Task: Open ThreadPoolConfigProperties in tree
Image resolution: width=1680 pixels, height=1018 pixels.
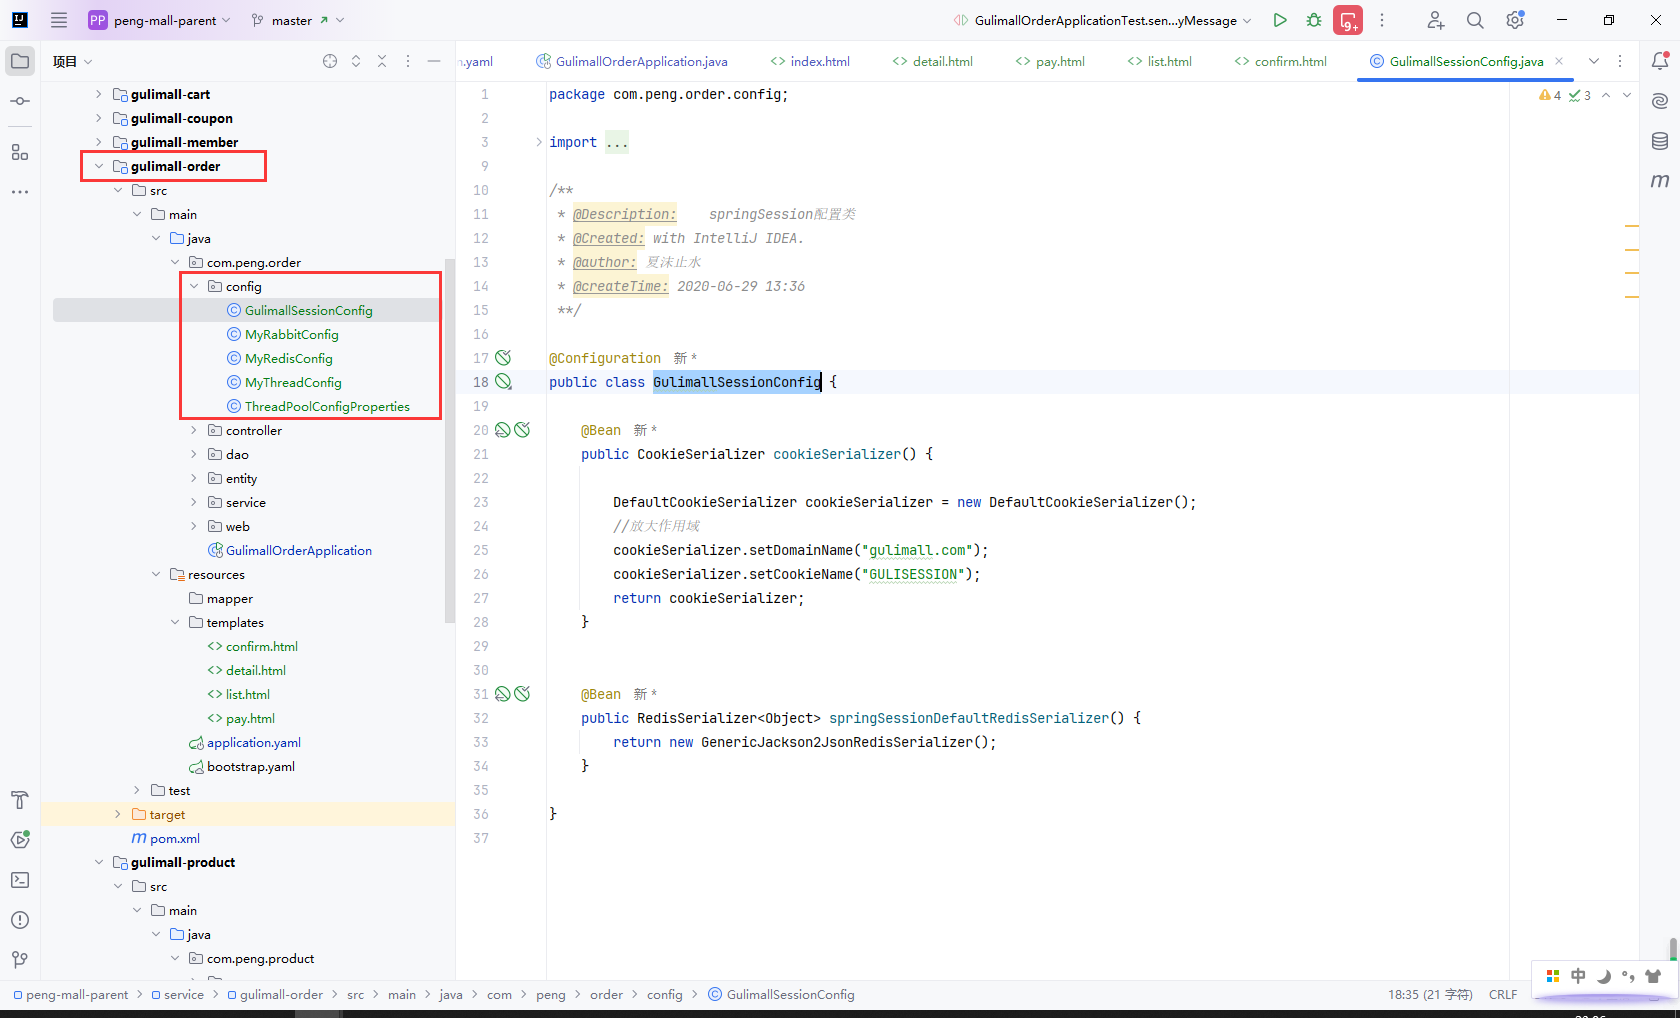Action: [x=327, y=406]
